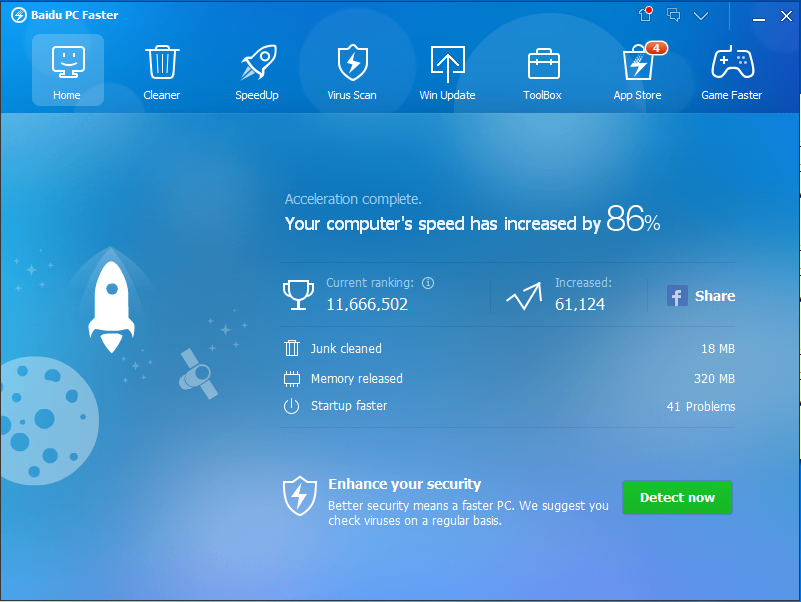Open Virus Scan shield tool
This screenshot has height=602, width=801.
(x=352, y=73)
